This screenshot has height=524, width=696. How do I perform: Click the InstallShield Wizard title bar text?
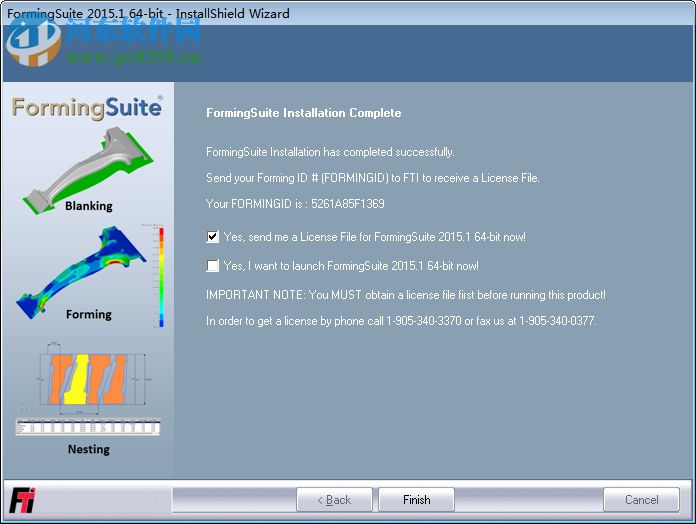[148, 13]
